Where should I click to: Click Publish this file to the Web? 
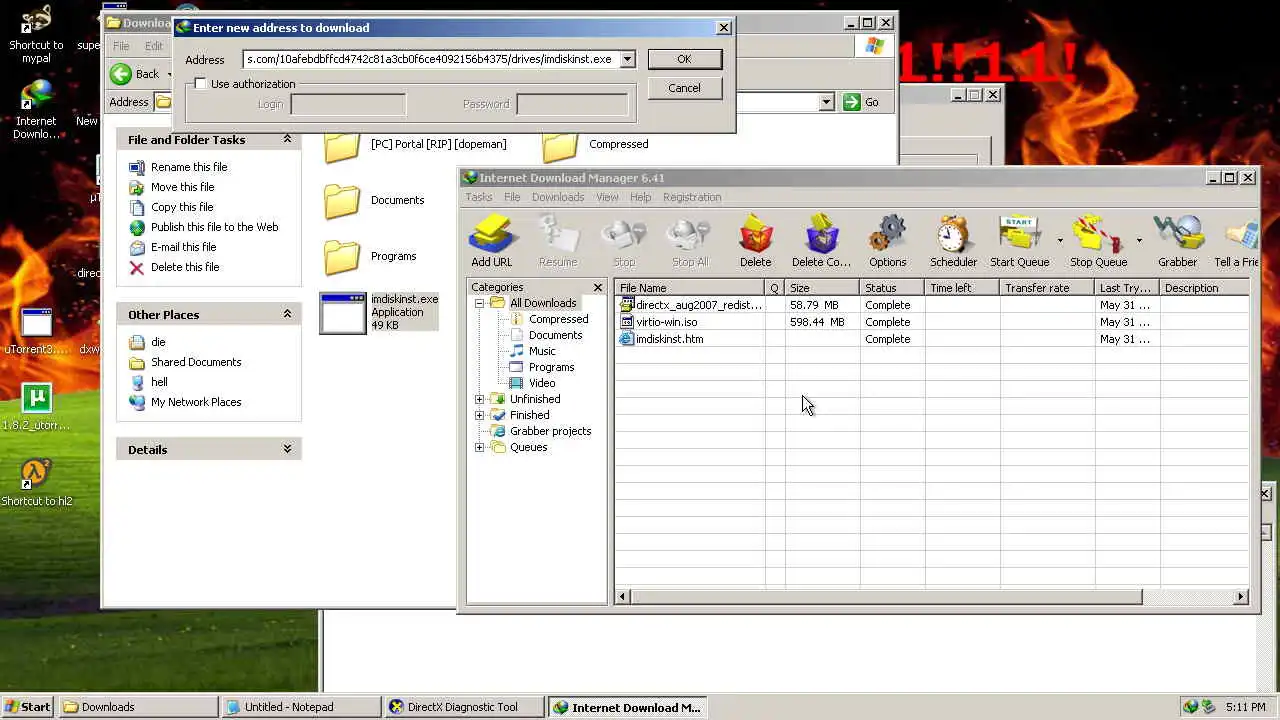pyautogui.click(x=215, y=227)
